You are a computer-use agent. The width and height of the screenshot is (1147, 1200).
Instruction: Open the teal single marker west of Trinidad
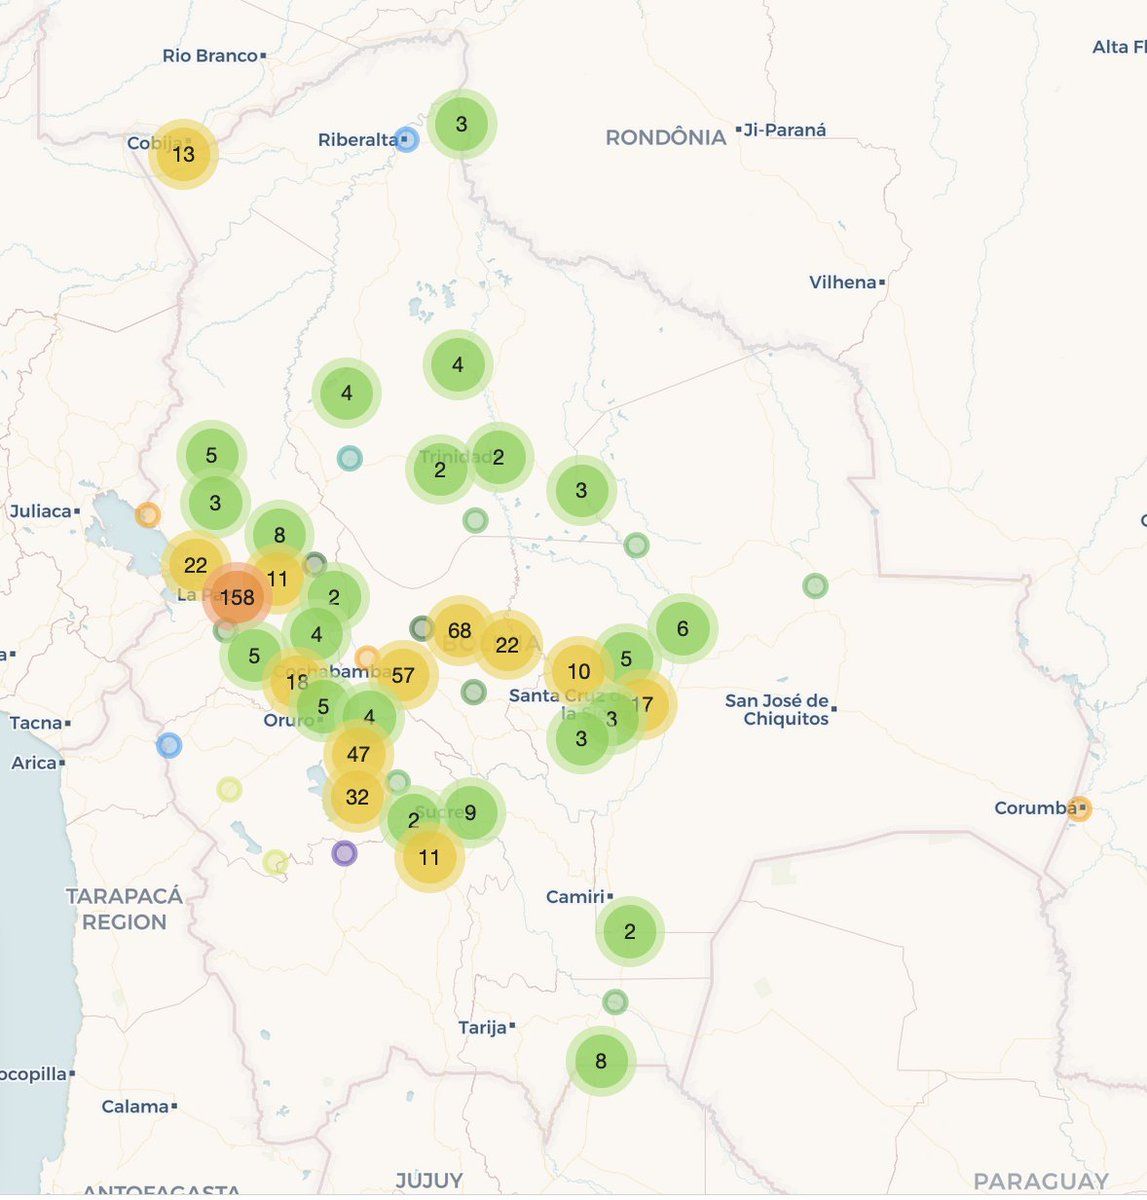coord(349,458)
